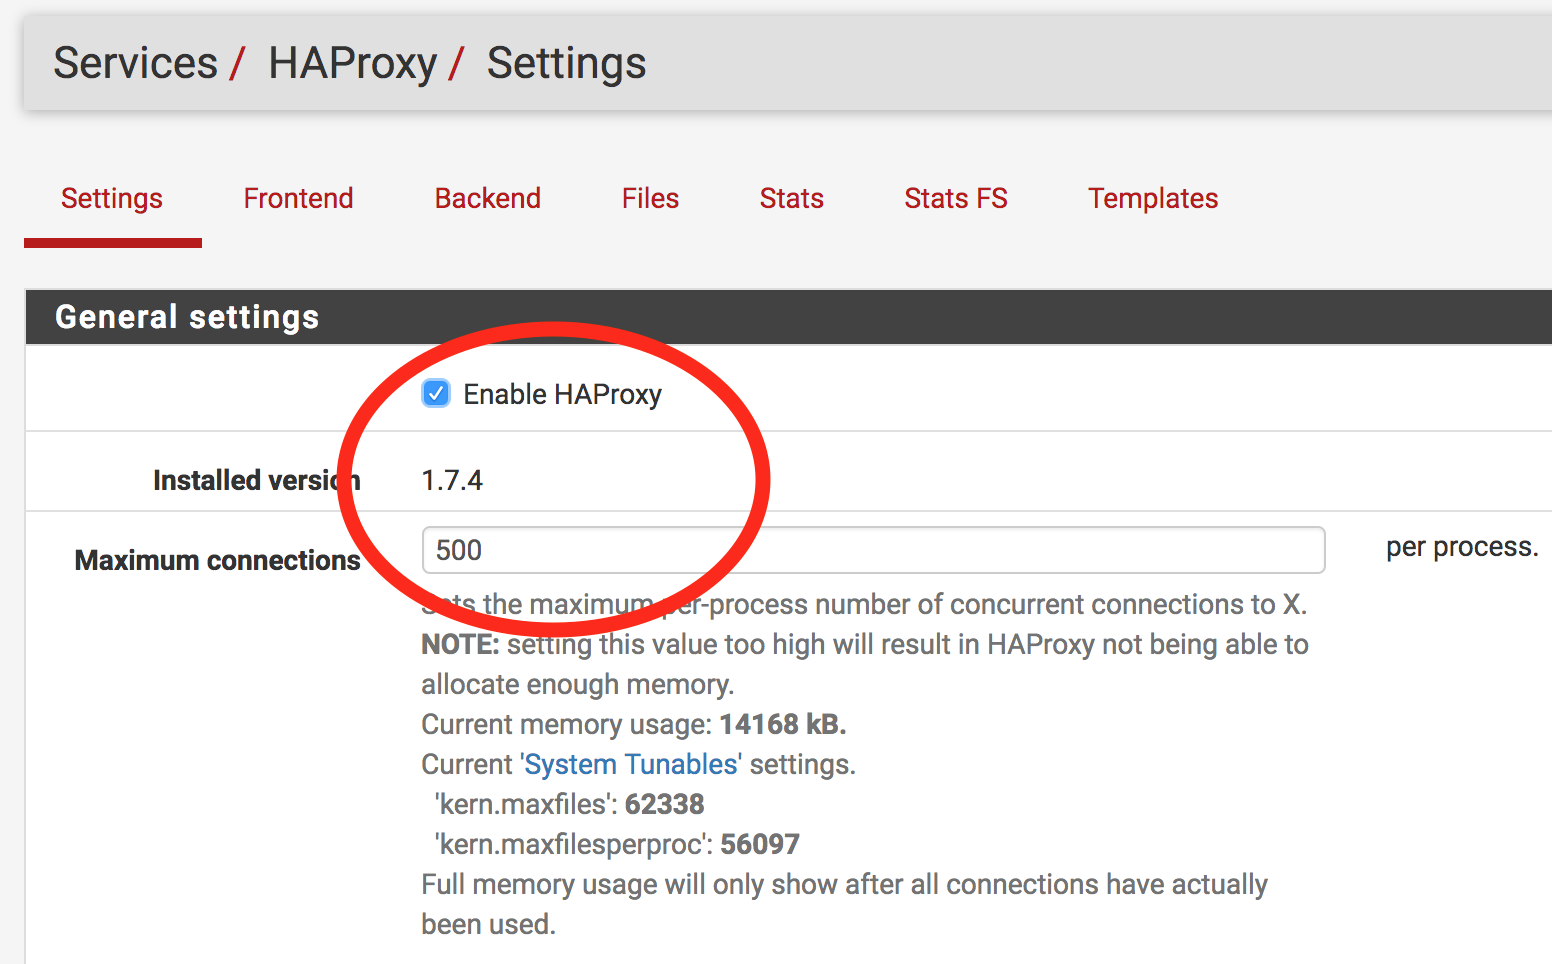Click the General settings panel header
Screen dimensions: 1552x964
(x=187, y=317)
